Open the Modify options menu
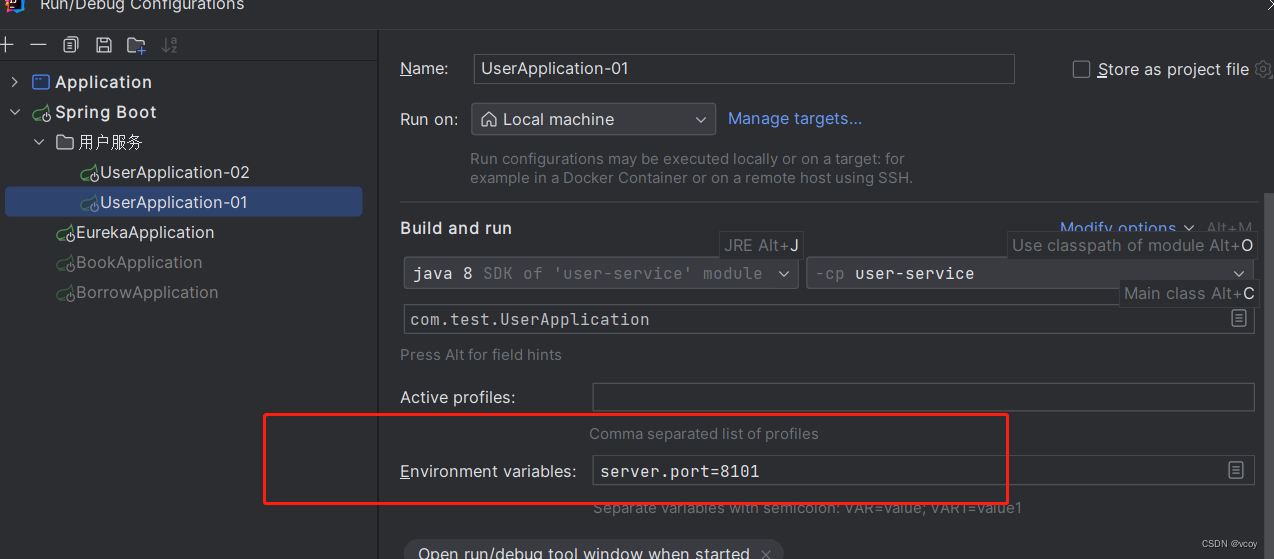 point(1127,228)
